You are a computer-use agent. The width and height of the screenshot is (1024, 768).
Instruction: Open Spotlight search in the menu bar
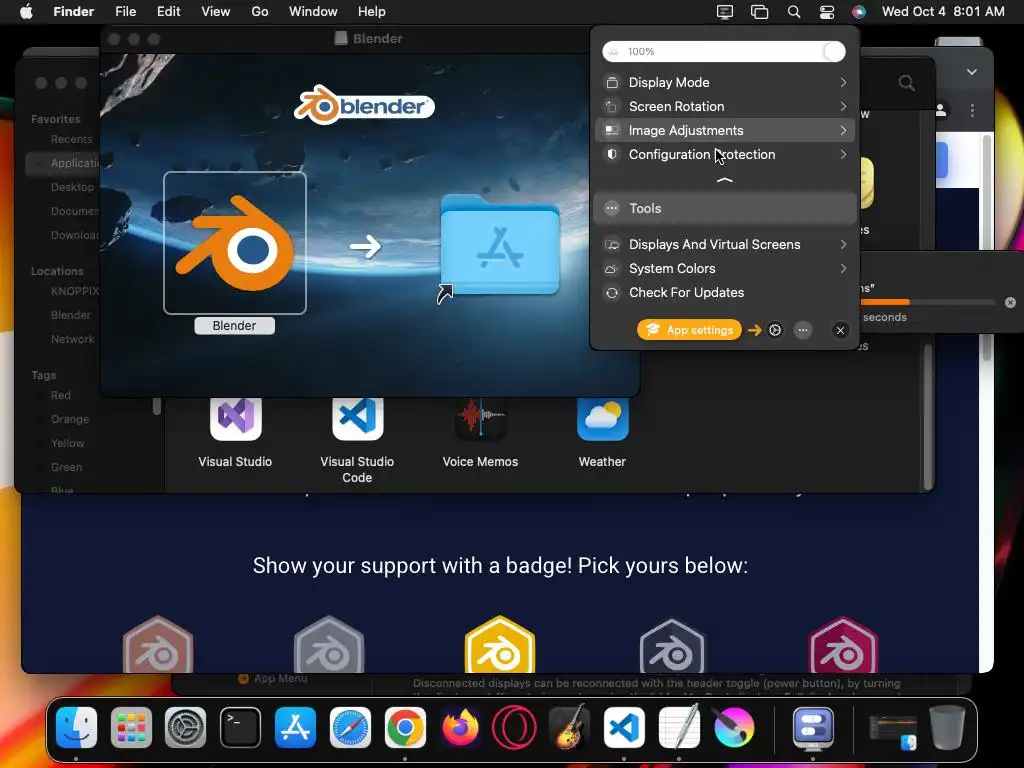[x=794, y=12]
